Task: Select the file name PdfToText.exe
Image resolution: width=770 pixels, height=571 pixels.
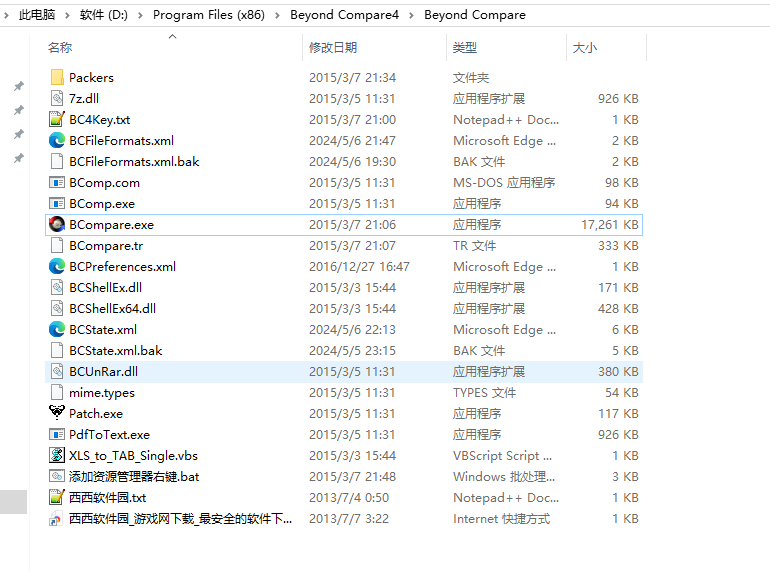Action: coord(110,435)
